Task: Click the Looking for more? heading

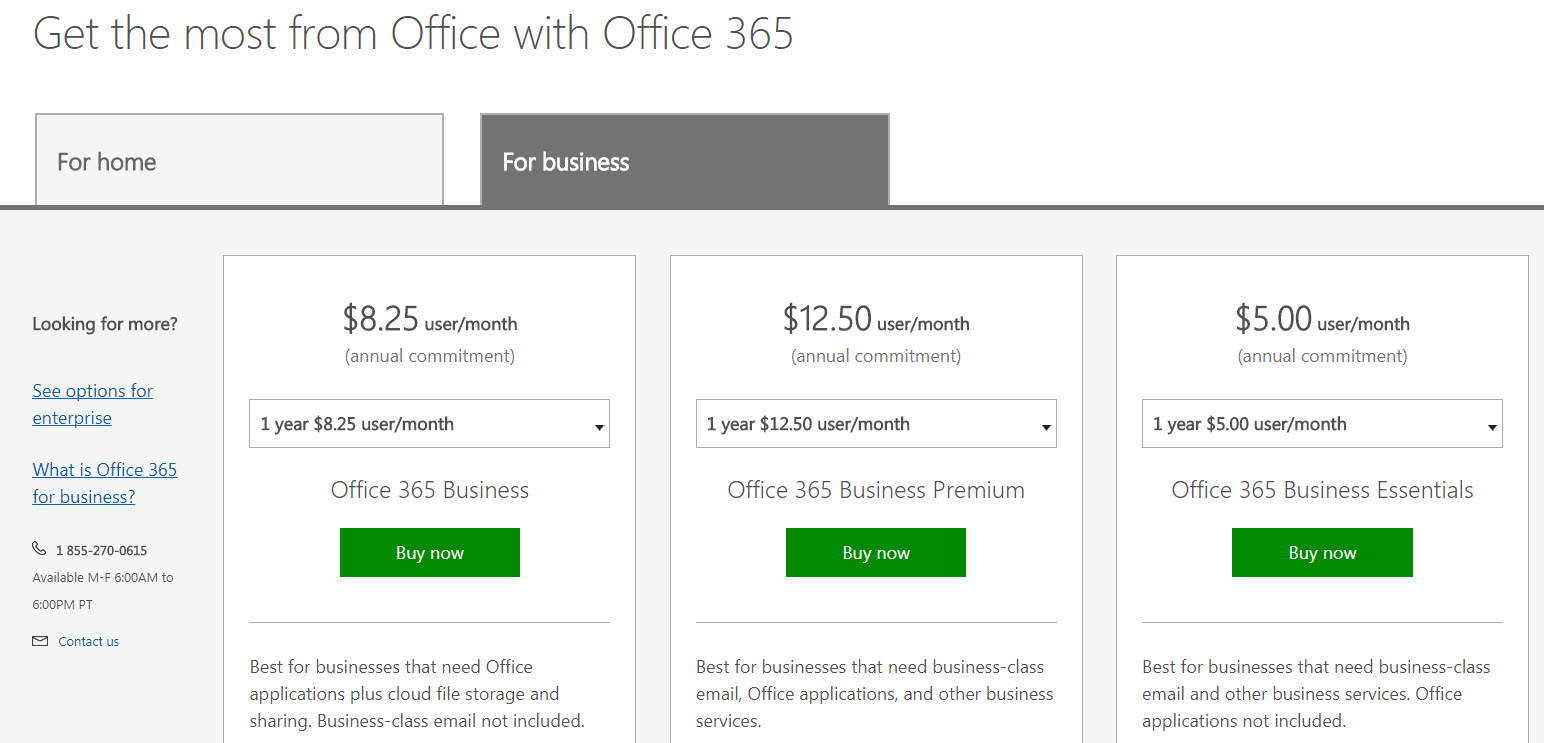Action: (105, 324)
